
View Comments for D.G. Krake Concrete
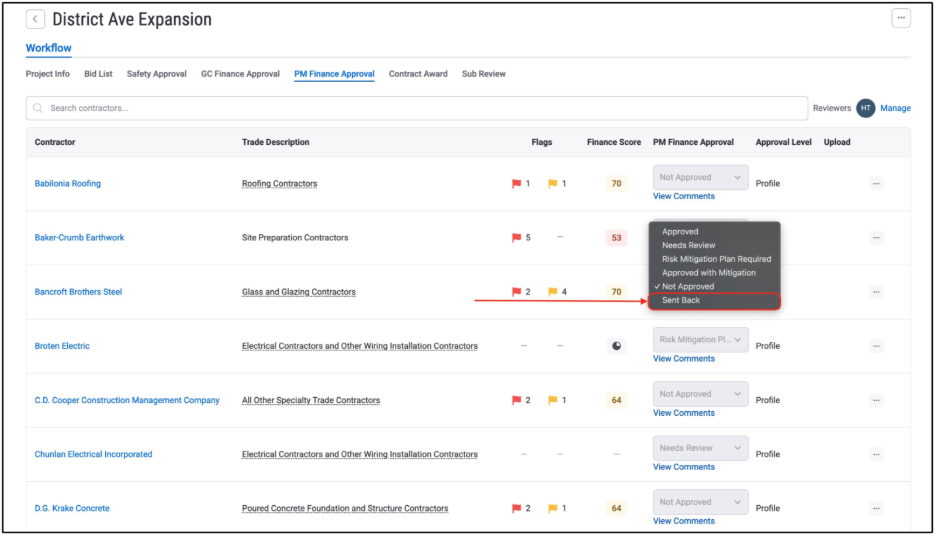point(683,521)
